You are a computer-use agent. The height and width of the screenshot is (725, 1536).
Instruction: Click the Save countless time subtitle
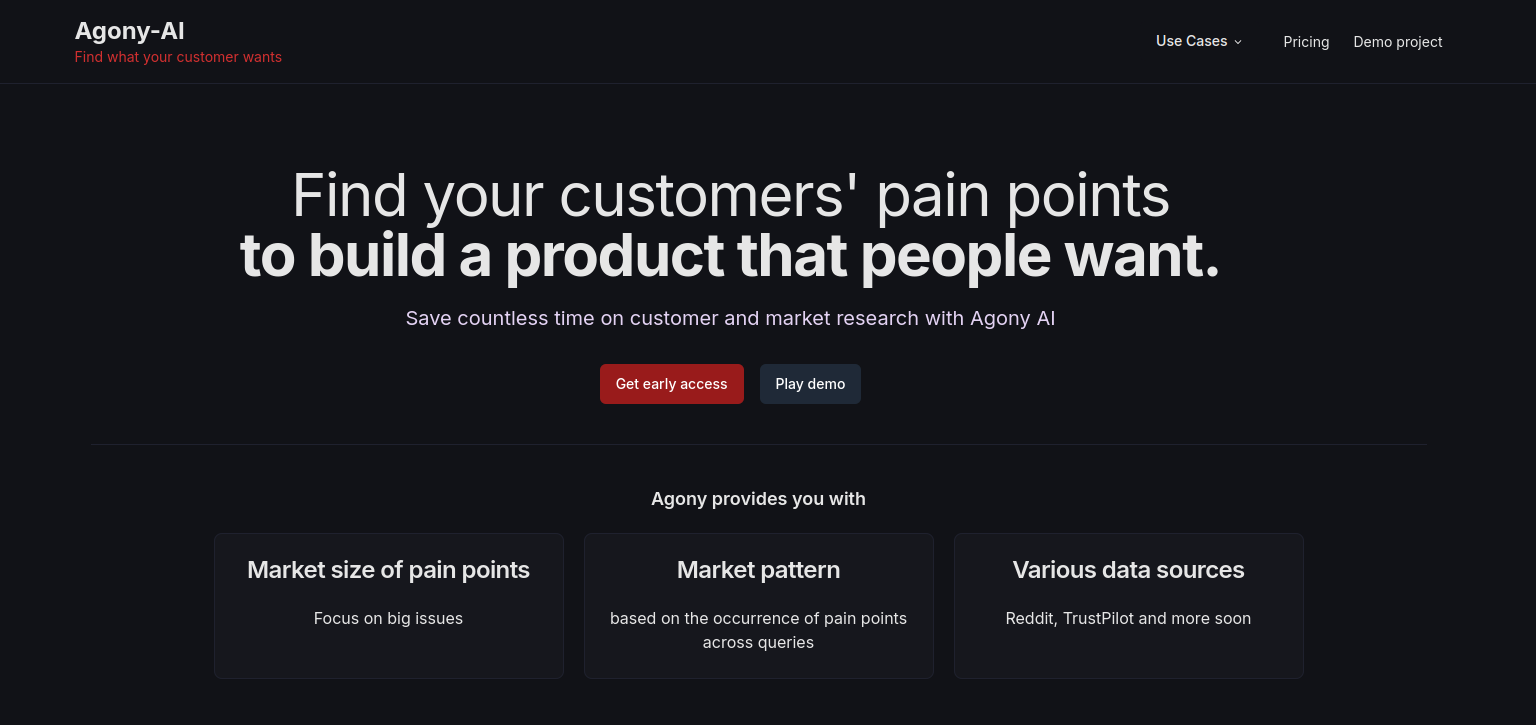730,318
